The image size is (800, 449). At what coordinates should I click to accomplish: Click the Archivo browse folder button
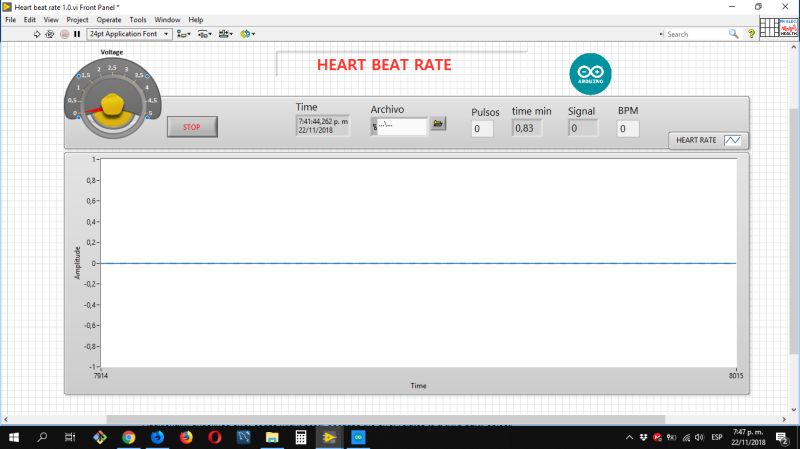[438, 123]
